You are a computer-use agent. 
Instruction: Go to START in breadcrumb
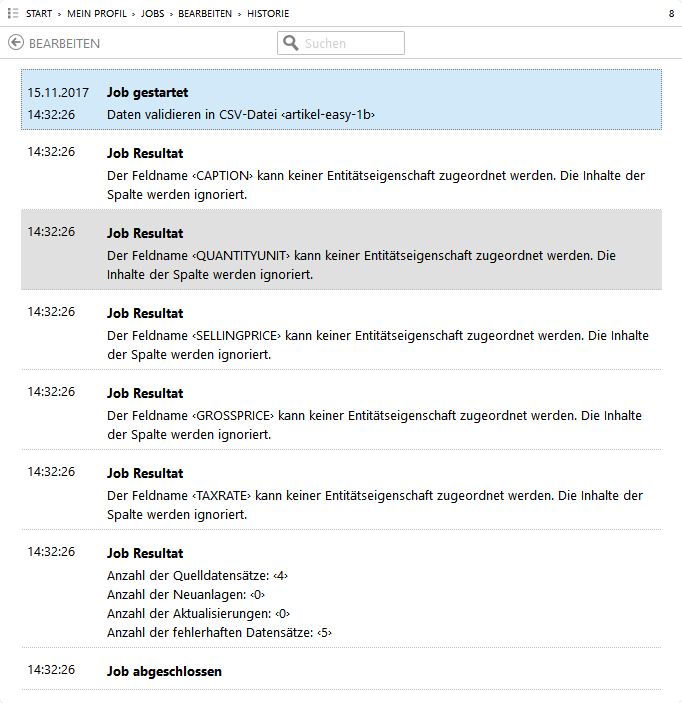[x=39, y=14]
